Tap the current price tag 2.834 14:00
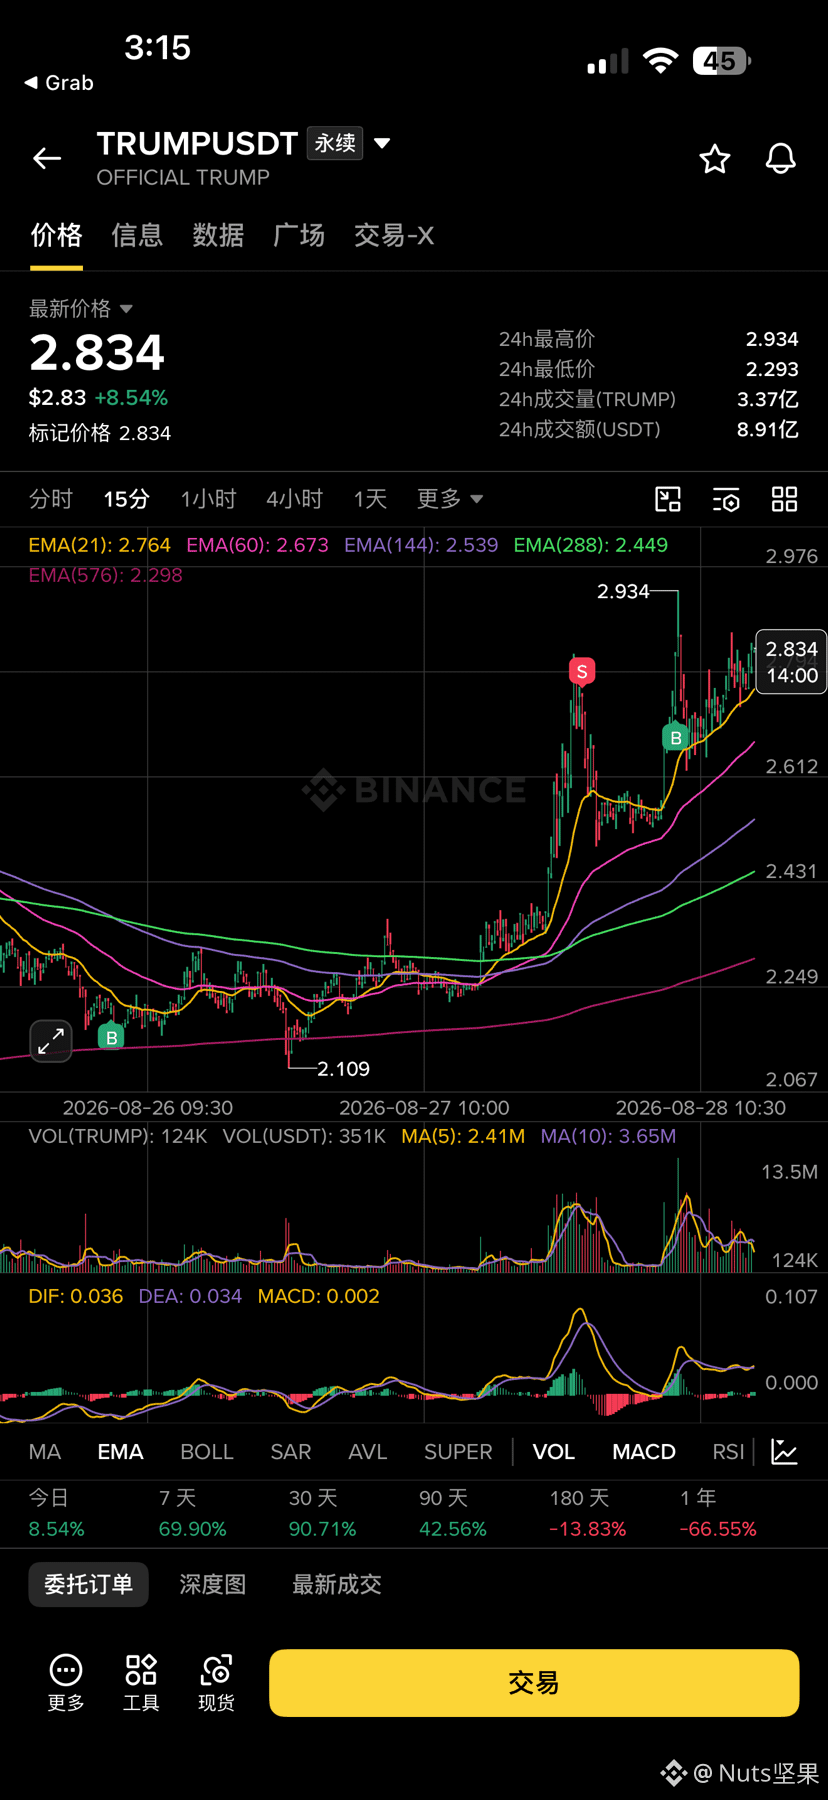 pos(792,662)
